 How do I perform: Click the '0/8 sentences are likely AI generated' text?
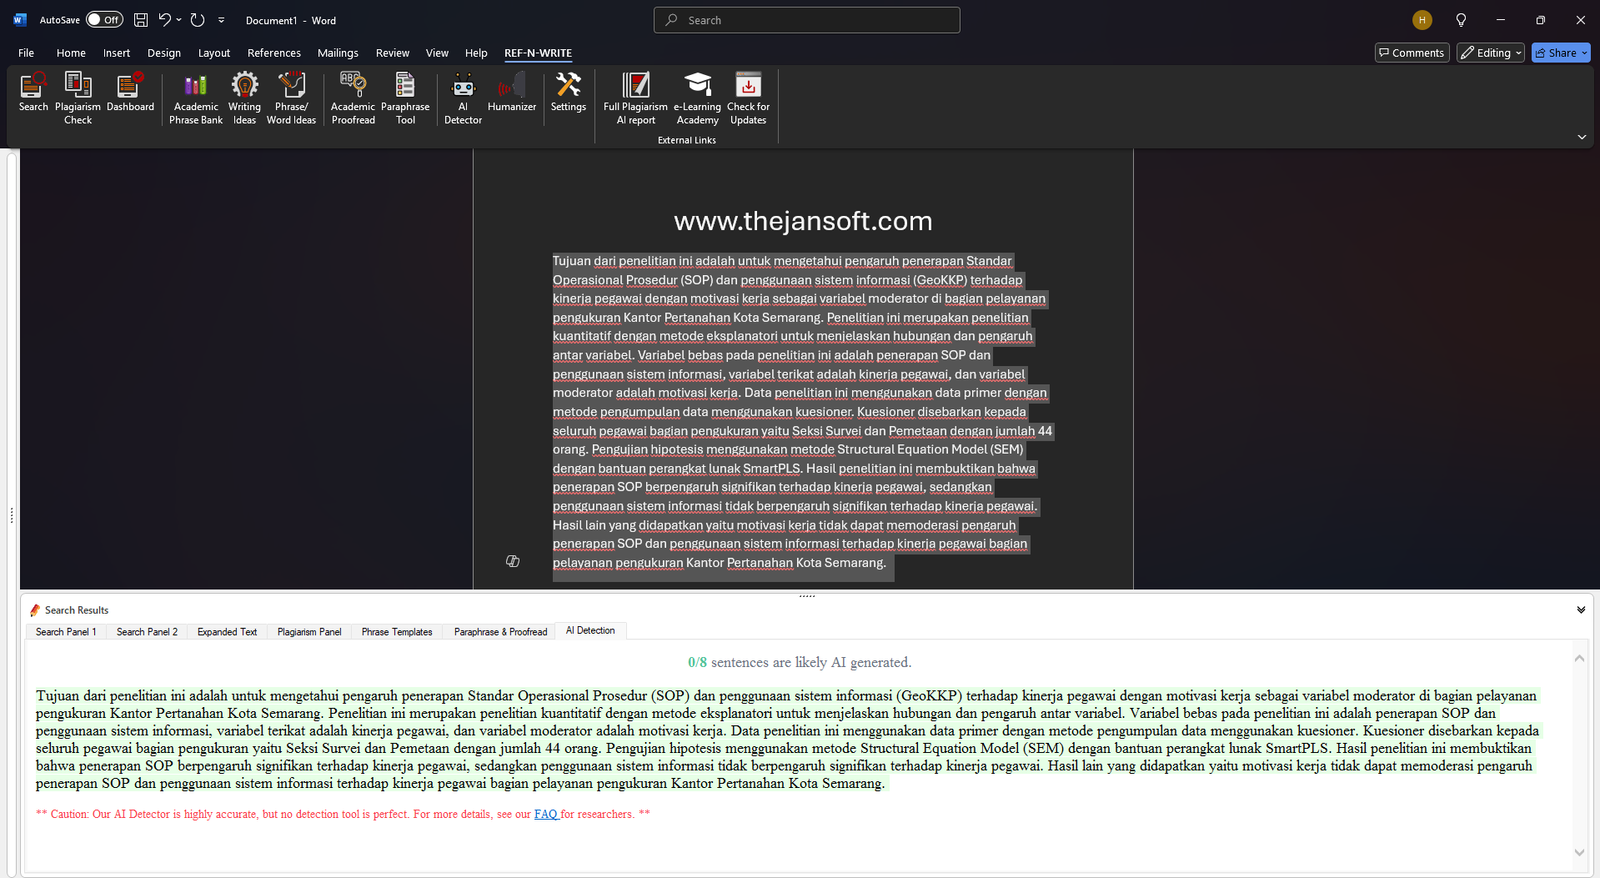799,662
